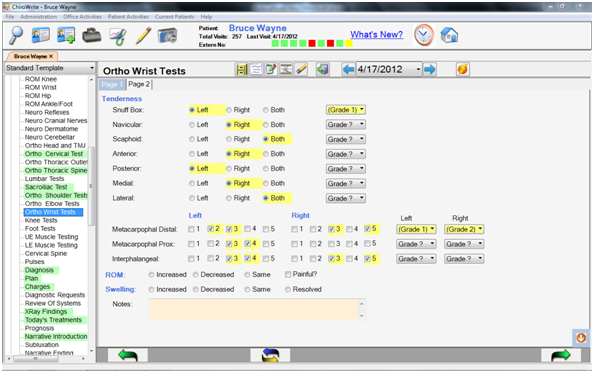Go to previous visit date blue arrow
Image resolution: width=594 pixels, height=373 pixels.
348,69
